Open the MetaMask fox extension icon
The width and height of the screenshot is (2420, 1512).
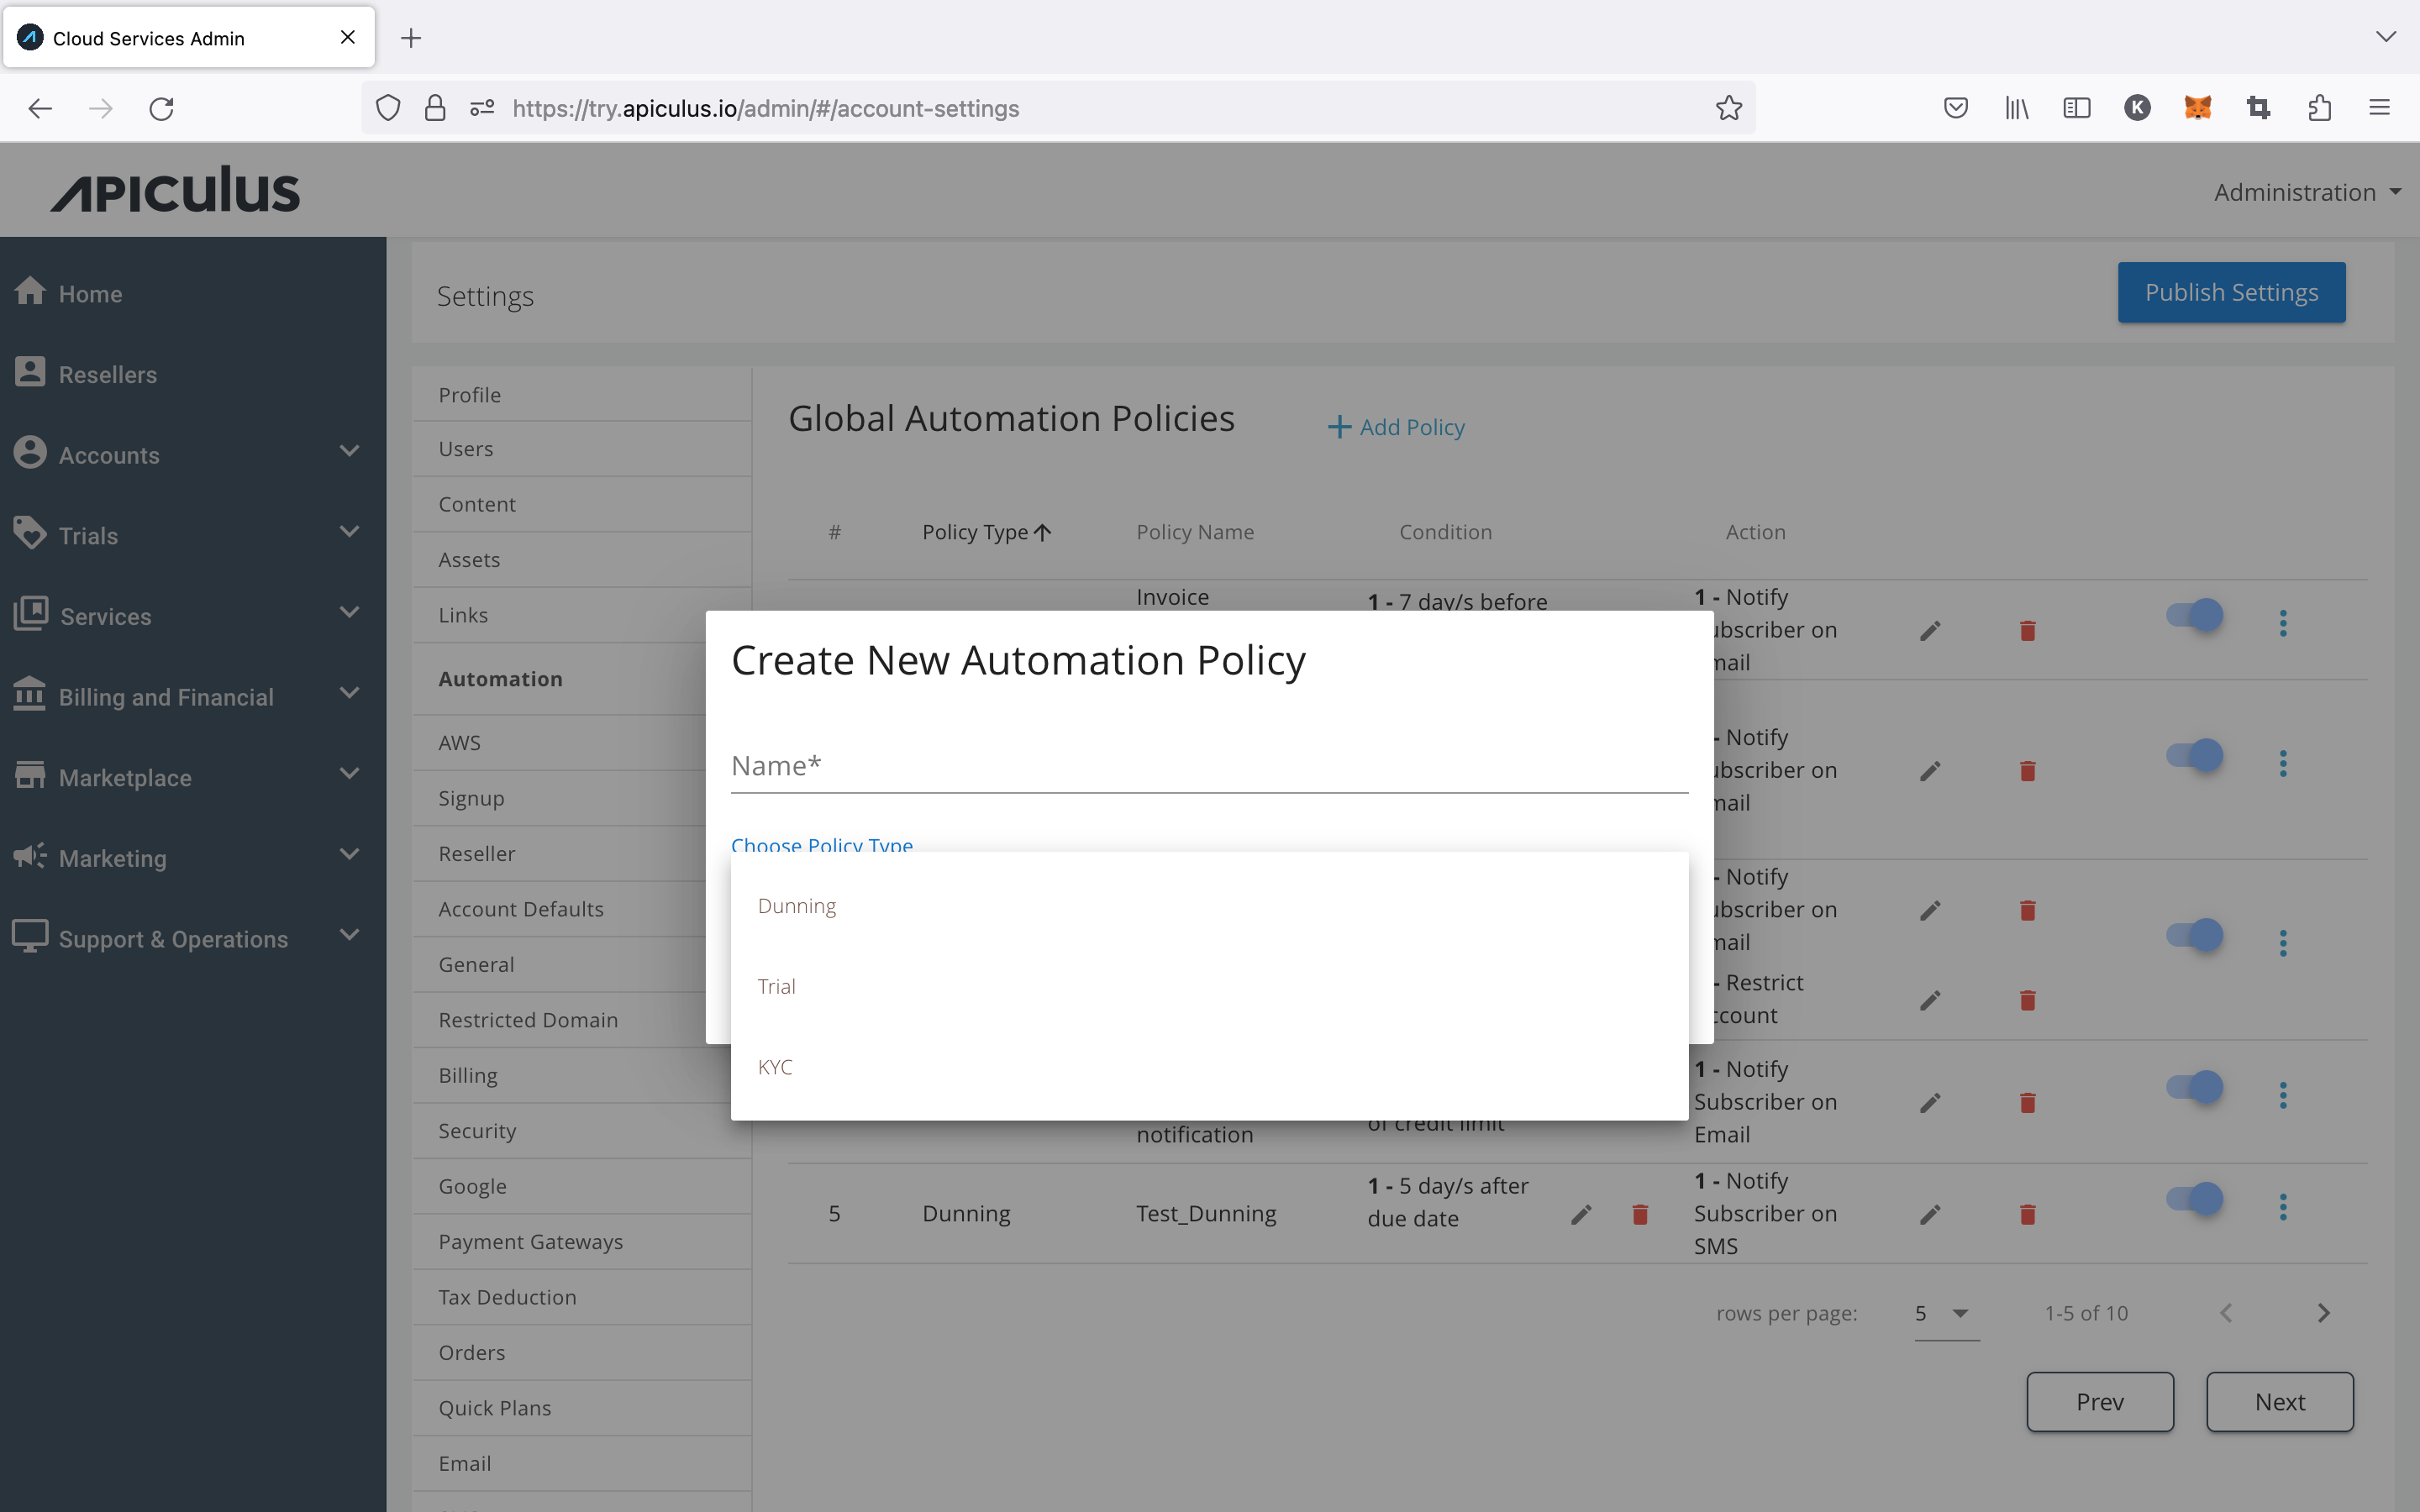click(2197, 108)
